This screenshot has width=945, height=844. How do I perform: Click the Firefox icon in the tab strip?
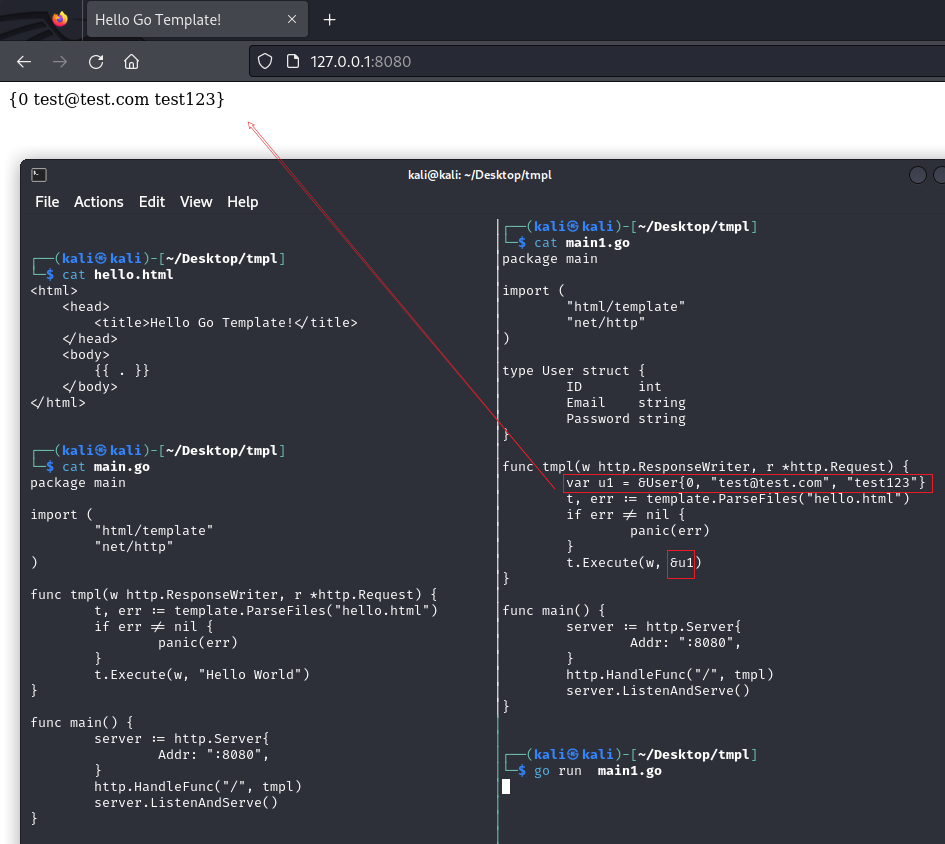(60, 19)
